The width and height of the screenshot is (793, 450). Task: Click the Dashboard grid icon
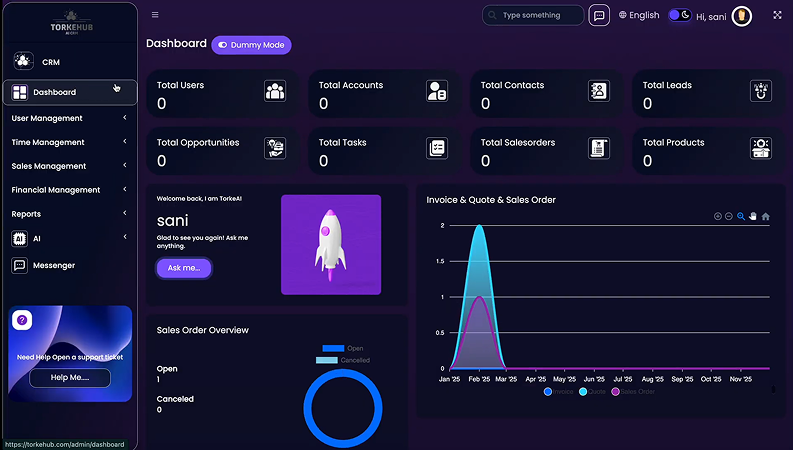(x=20, y=92)
